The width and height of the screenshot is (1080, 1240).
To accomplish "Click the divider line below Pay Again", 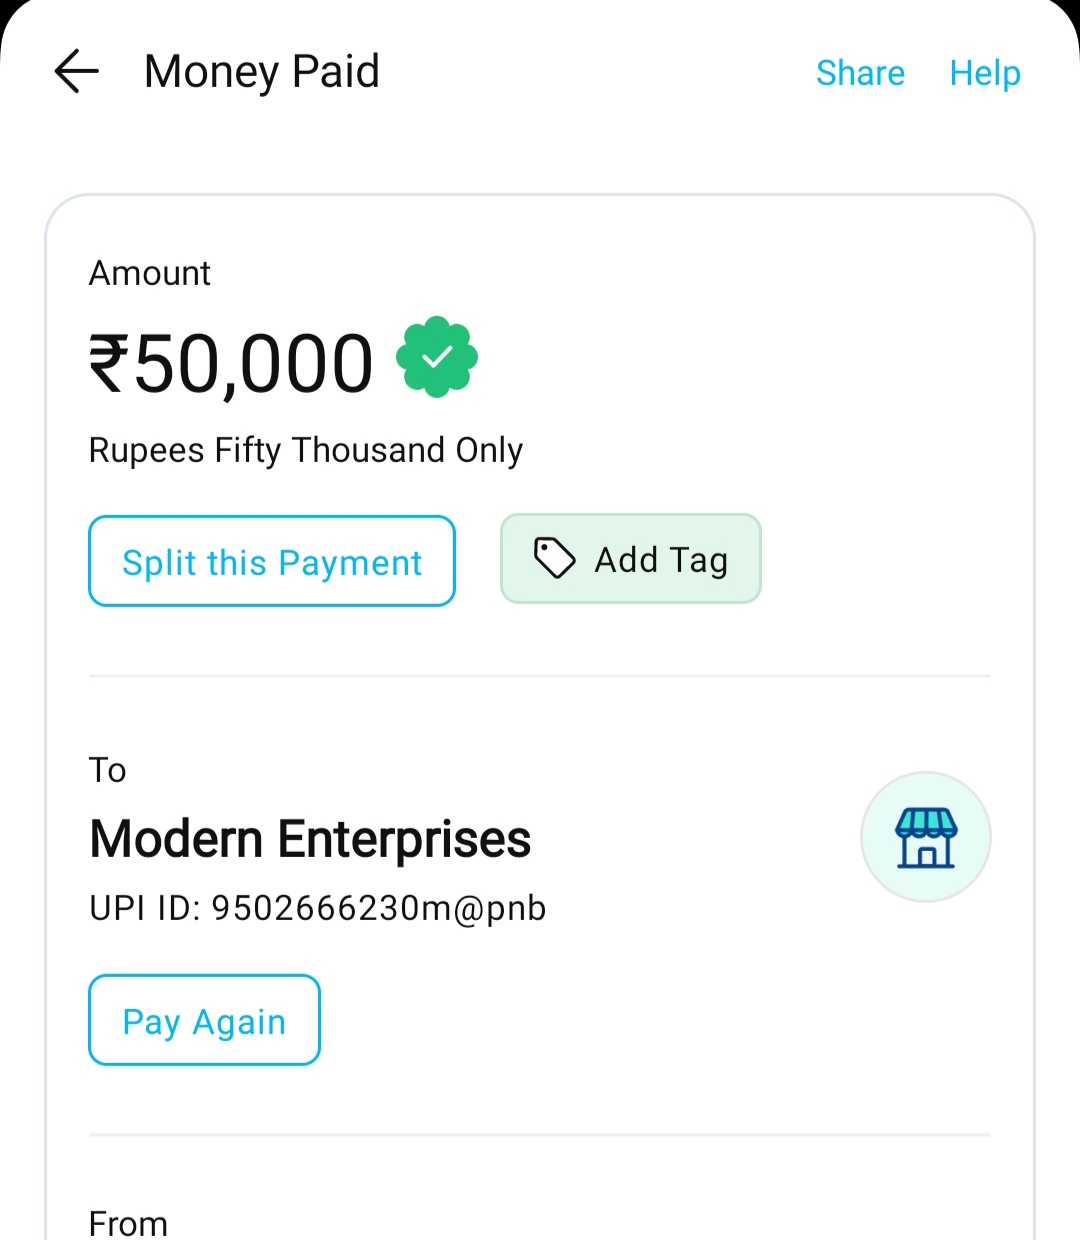I will pyautogui.click(x=540, y=1135).
